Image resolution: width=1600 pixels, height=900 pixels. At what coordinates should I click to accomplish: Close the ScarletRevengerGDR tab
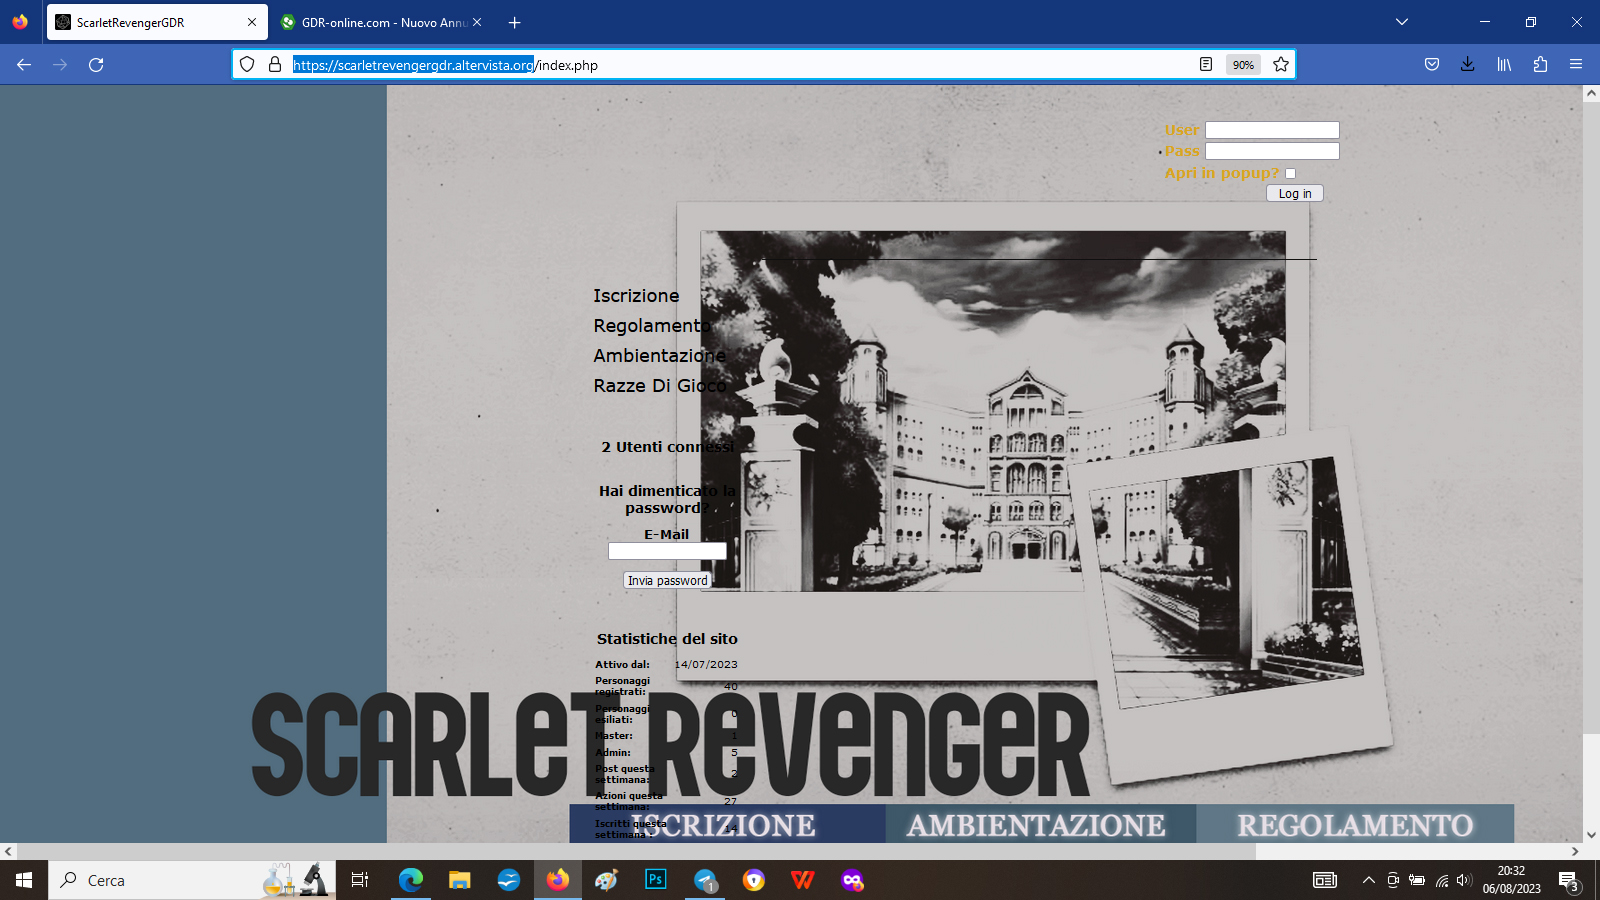point(252,22)
